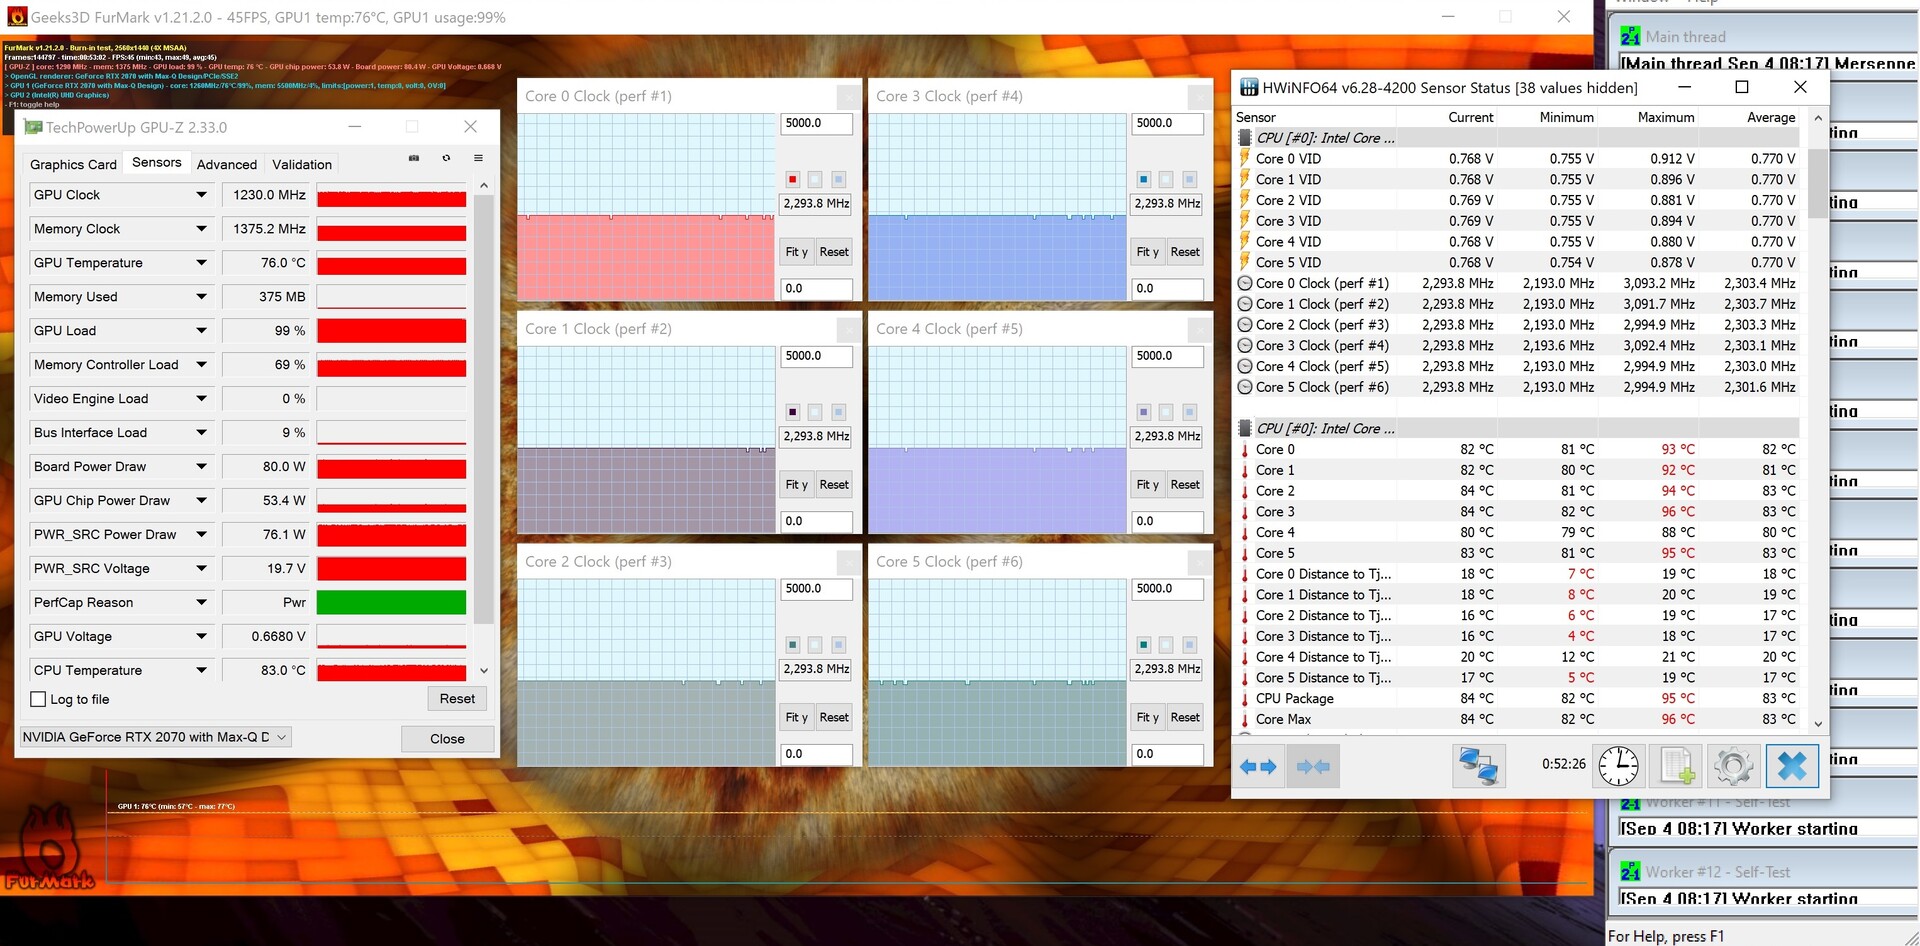The image size is (1920, 946).
Task: Open the PerfCap Reason dropdown arrow
Action: click(x=201, y=603)
